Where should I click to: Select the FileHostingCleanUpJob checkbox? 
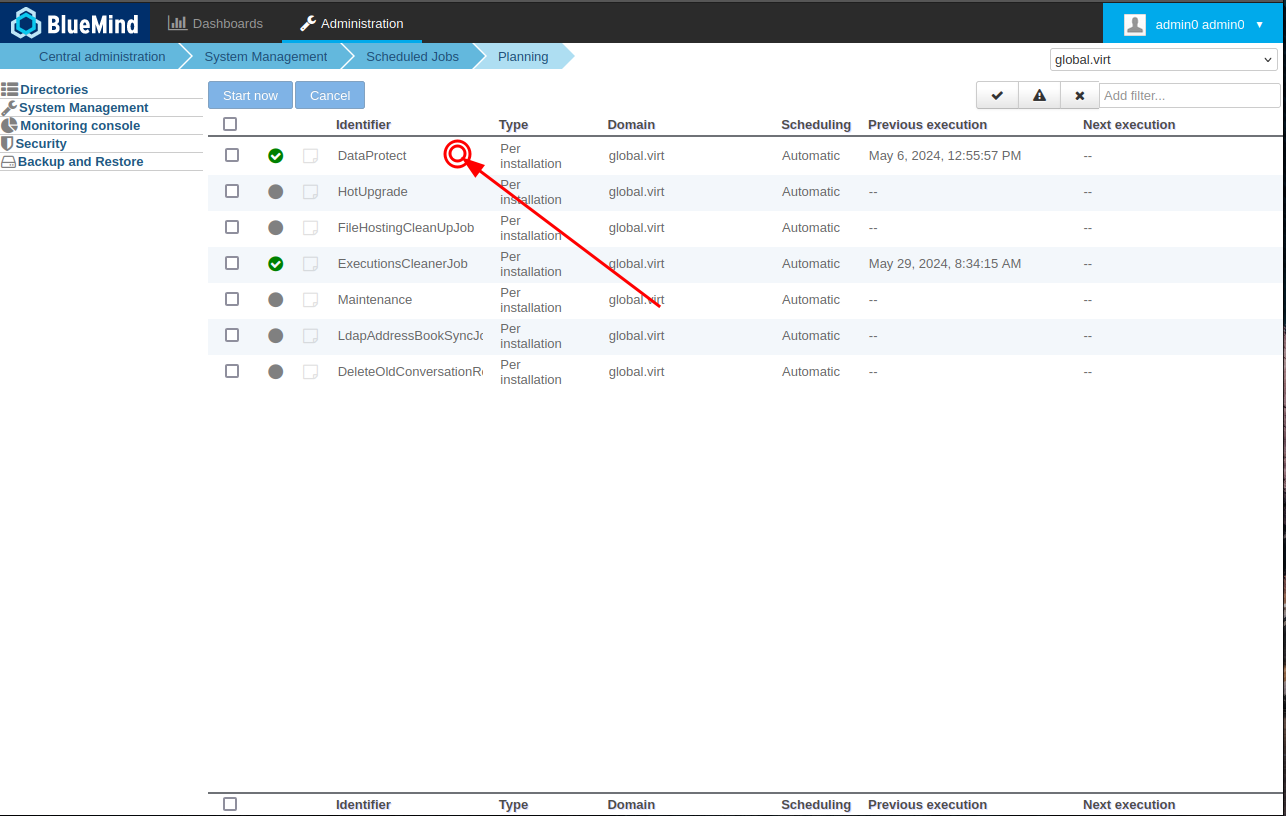(232, 227)
